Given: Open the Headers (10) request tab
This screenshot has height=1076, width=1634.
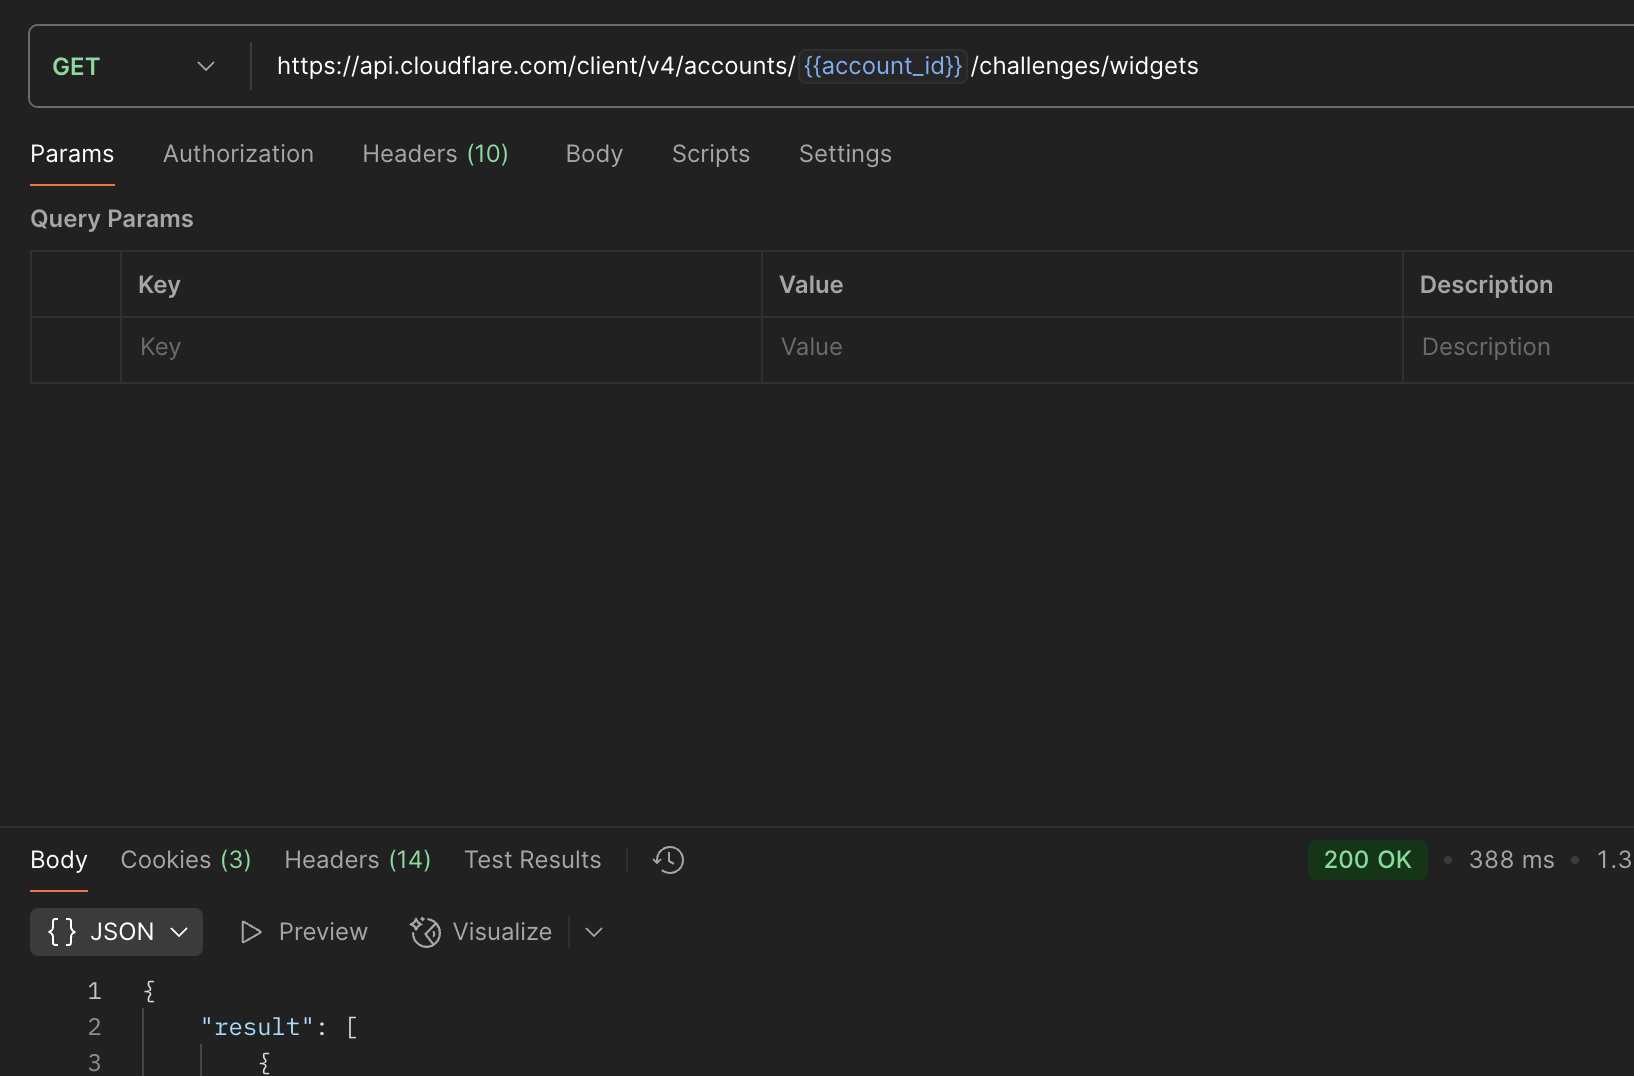Looking at the screenshot, I should click(x=435, y=154).
